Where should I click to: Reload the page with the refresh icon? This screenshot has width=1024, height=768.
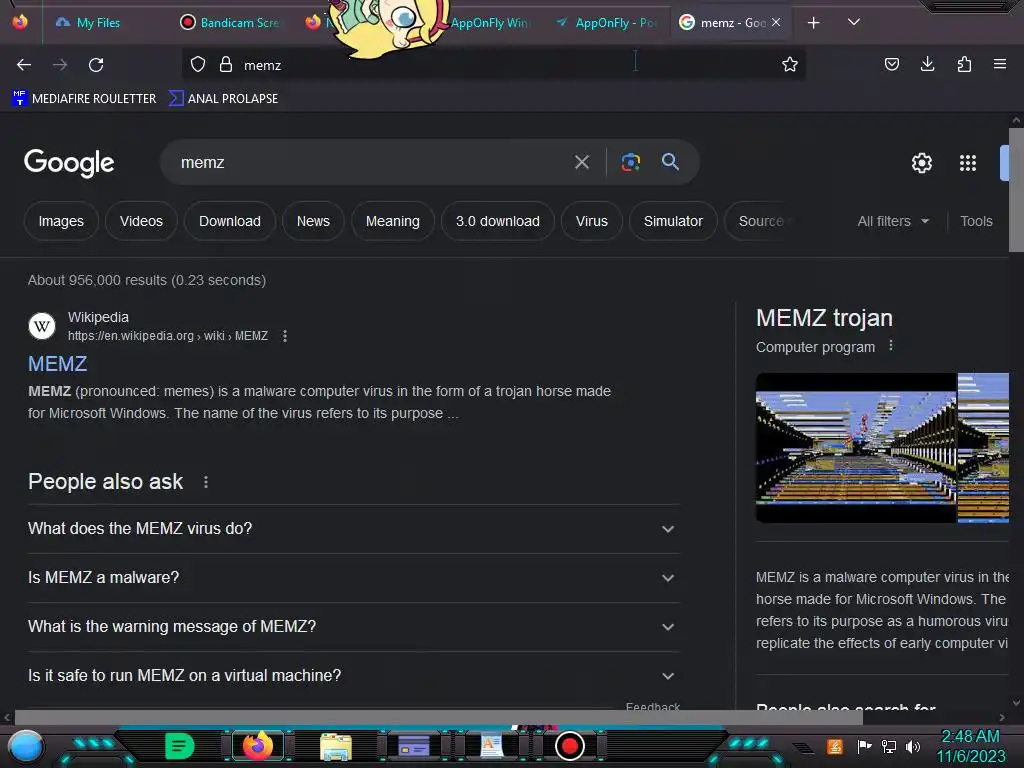(96, 65)
